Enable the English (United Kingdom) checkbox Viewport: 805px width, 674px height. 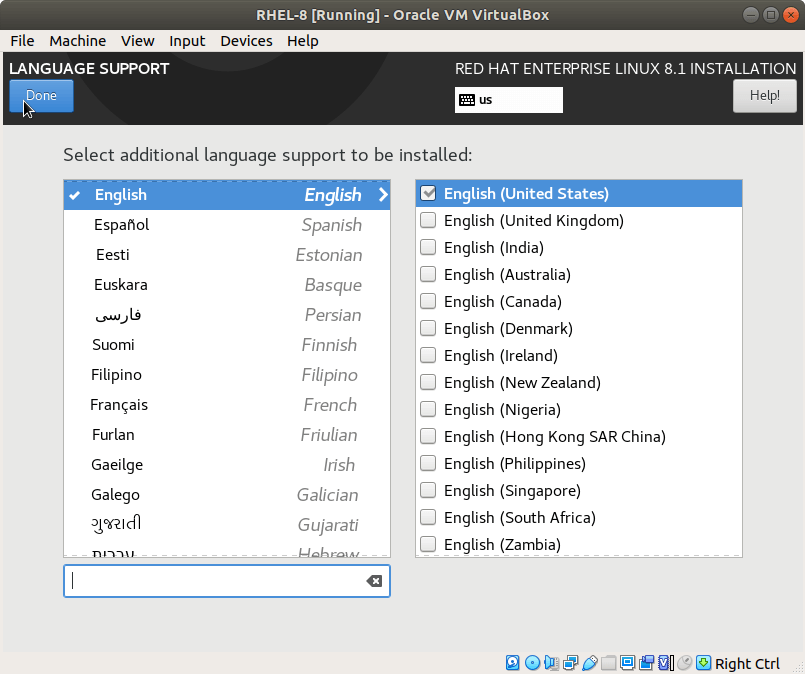tap(429, 221)
